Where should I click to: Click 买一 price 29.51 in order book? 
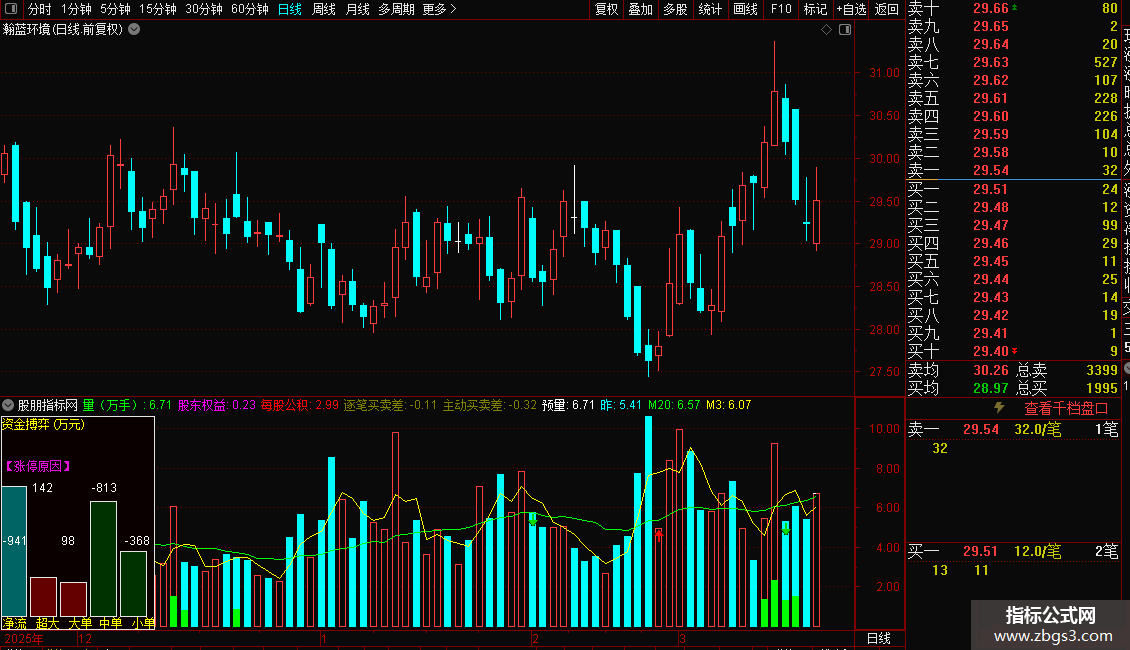tap(991, 189)
